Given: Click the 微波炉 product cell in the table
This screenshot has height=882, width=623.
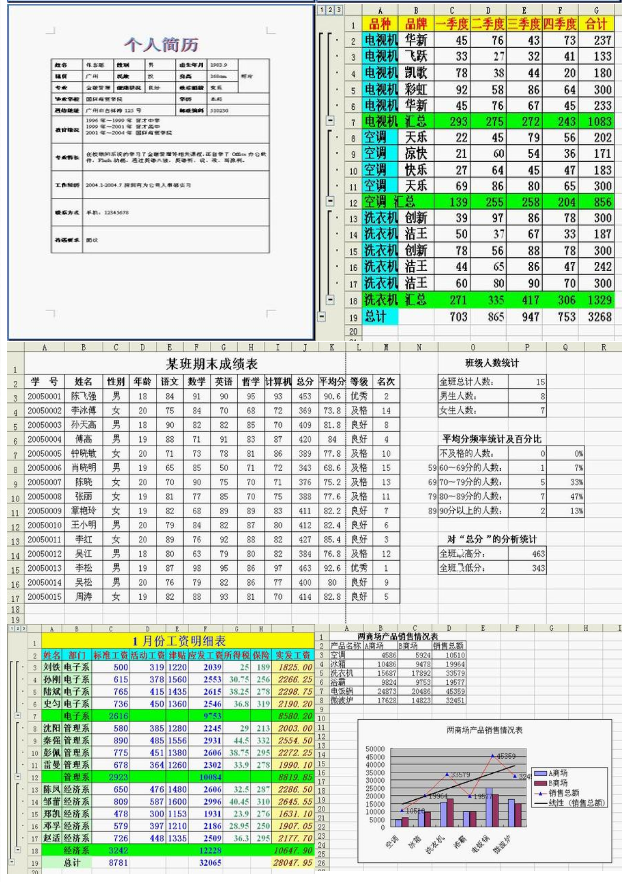Looking at the screenshot, I should point(346,700).
